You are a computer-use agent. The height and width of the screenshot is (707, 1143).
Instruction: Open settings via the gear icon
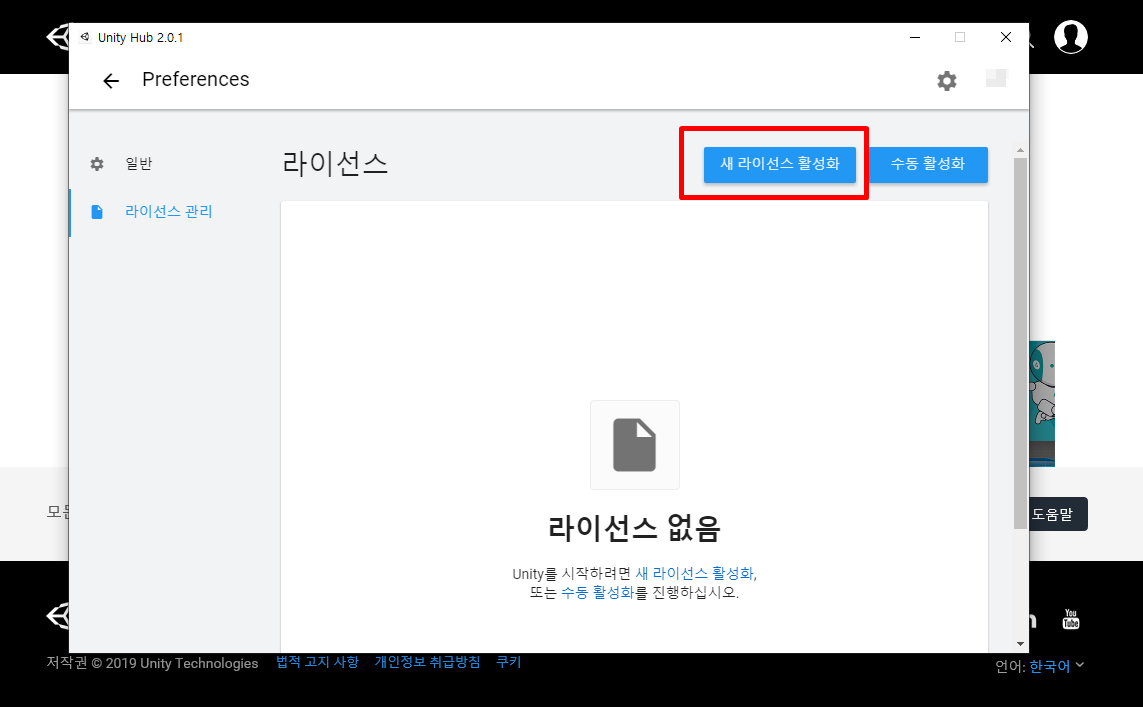[x=946, y=80]
